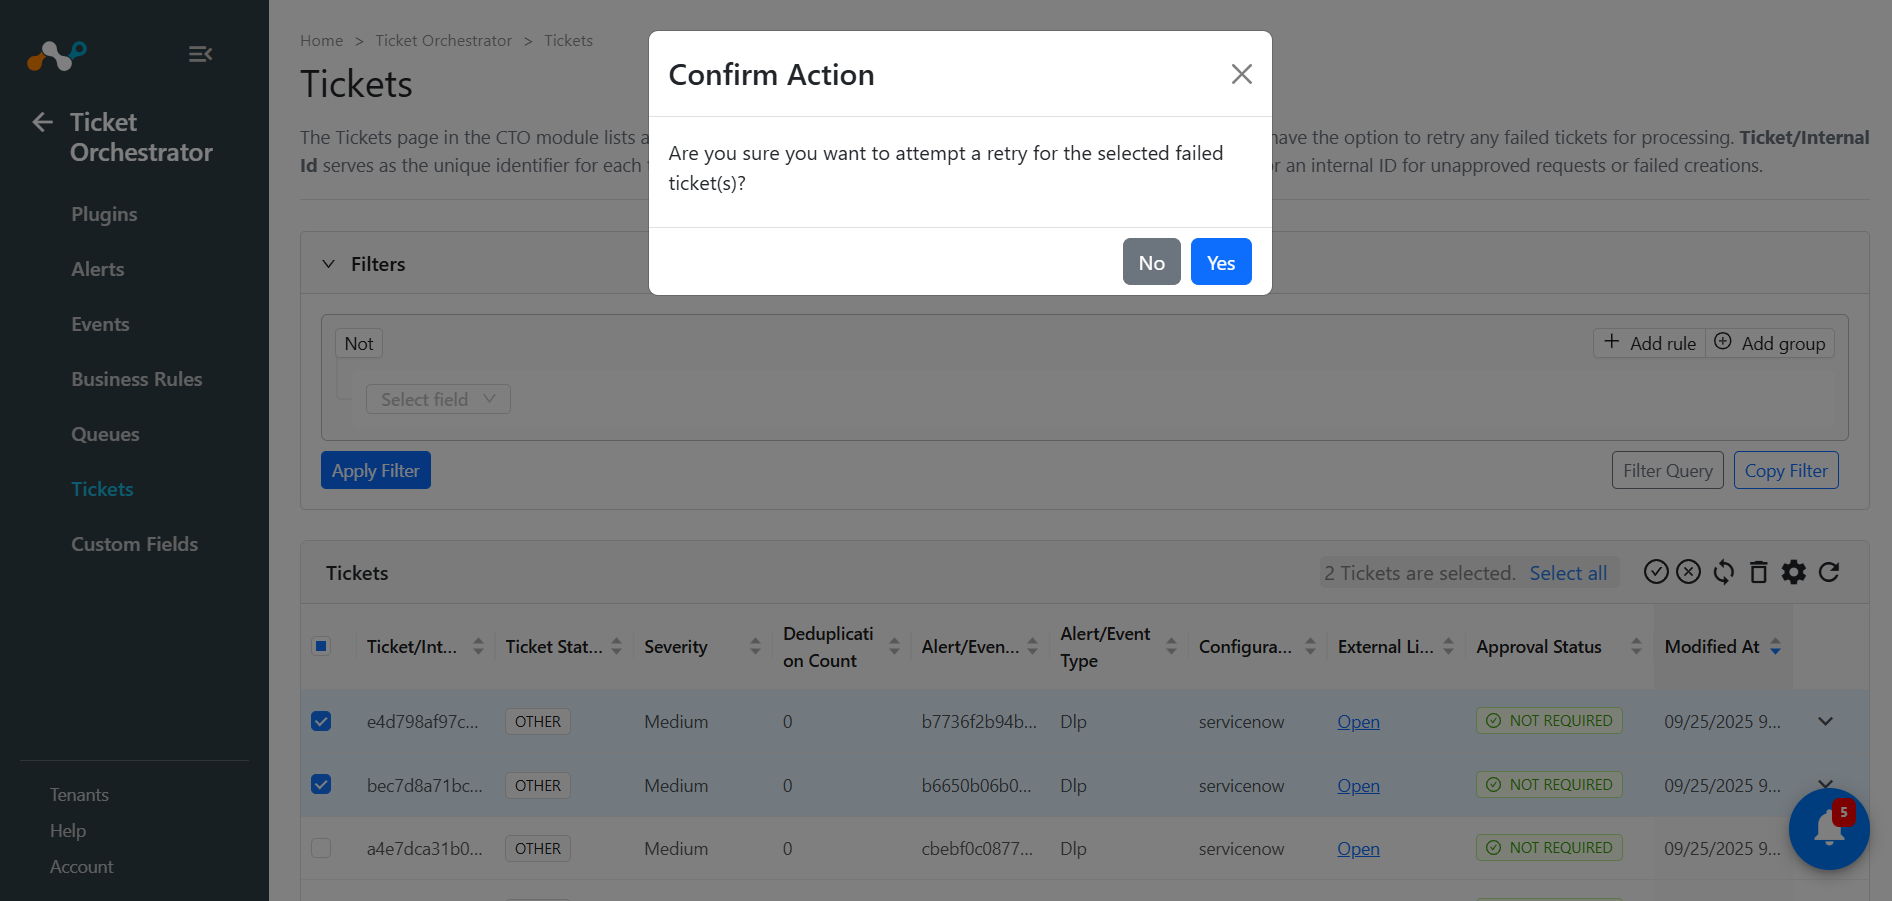1892x901 pixels.
Task: Click the Copy Filter button
Action: (1786, 470)
